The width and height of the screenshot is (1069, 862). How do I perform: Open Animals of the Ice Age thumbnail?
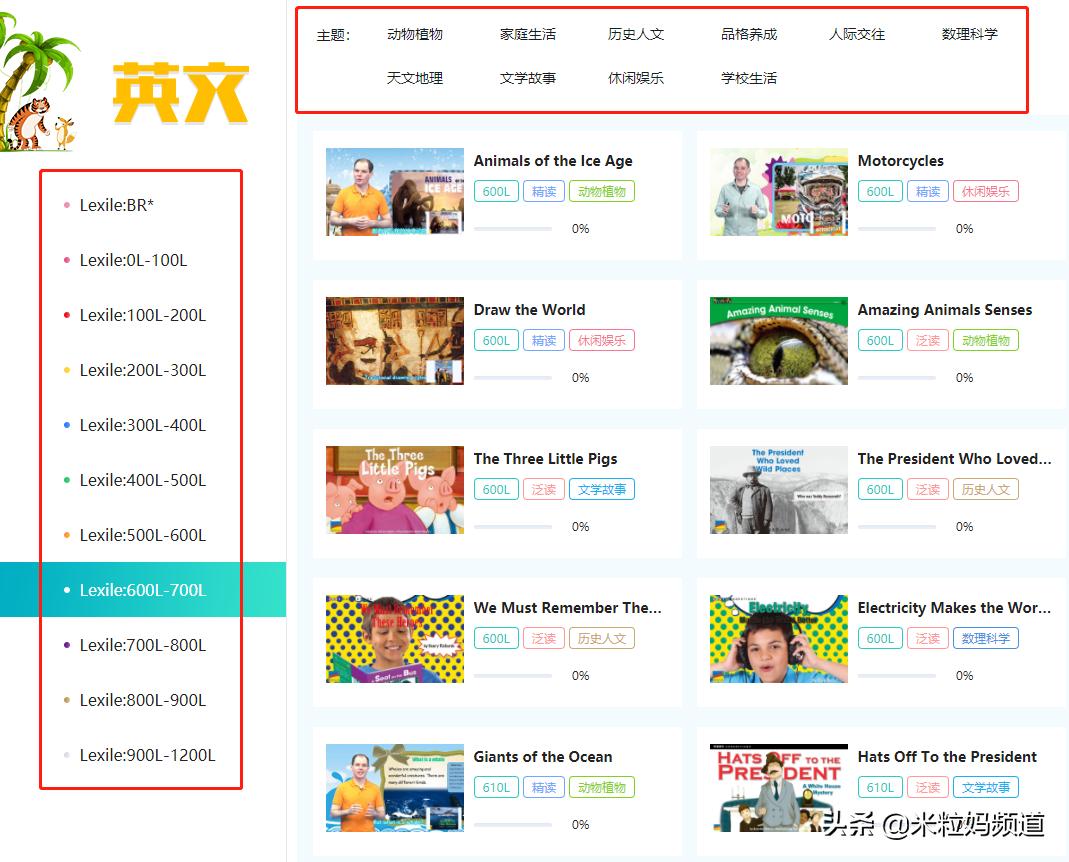pyautogui.click(x=394, y=192)
